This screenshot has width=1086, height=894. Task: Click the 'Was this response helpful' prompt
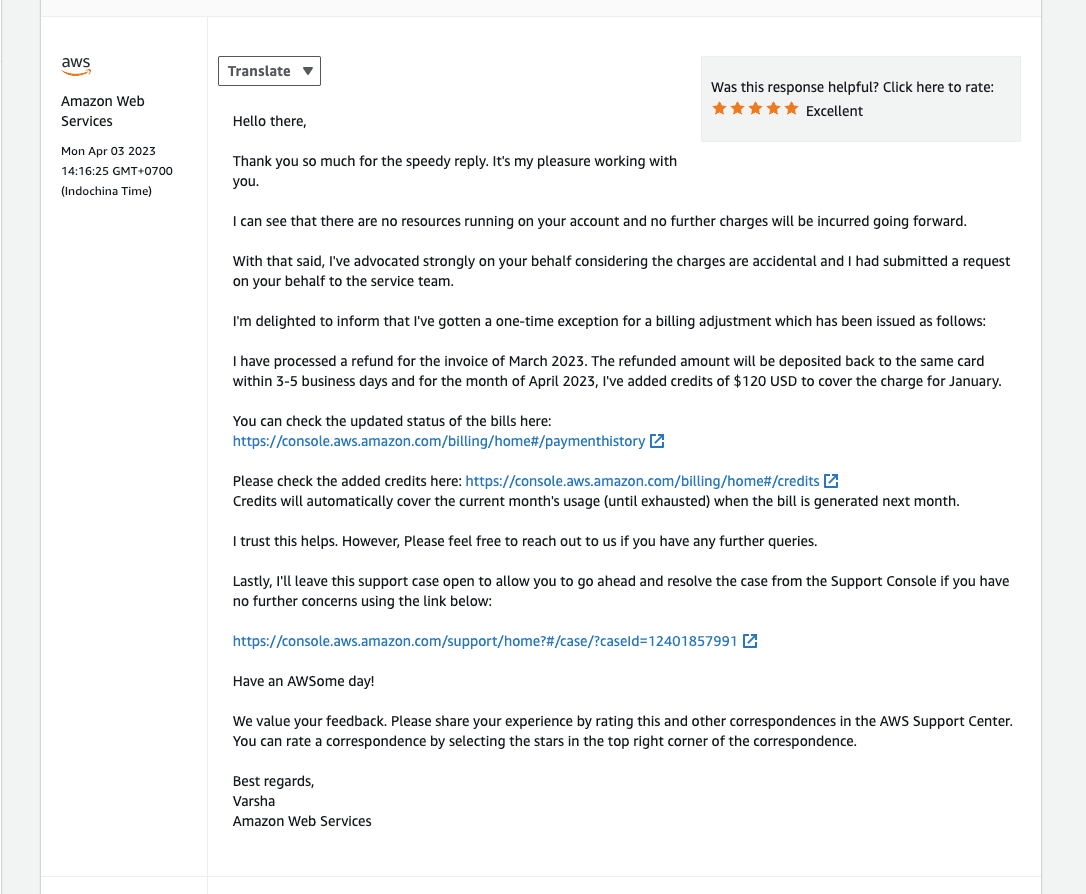[x=852, y=87]
